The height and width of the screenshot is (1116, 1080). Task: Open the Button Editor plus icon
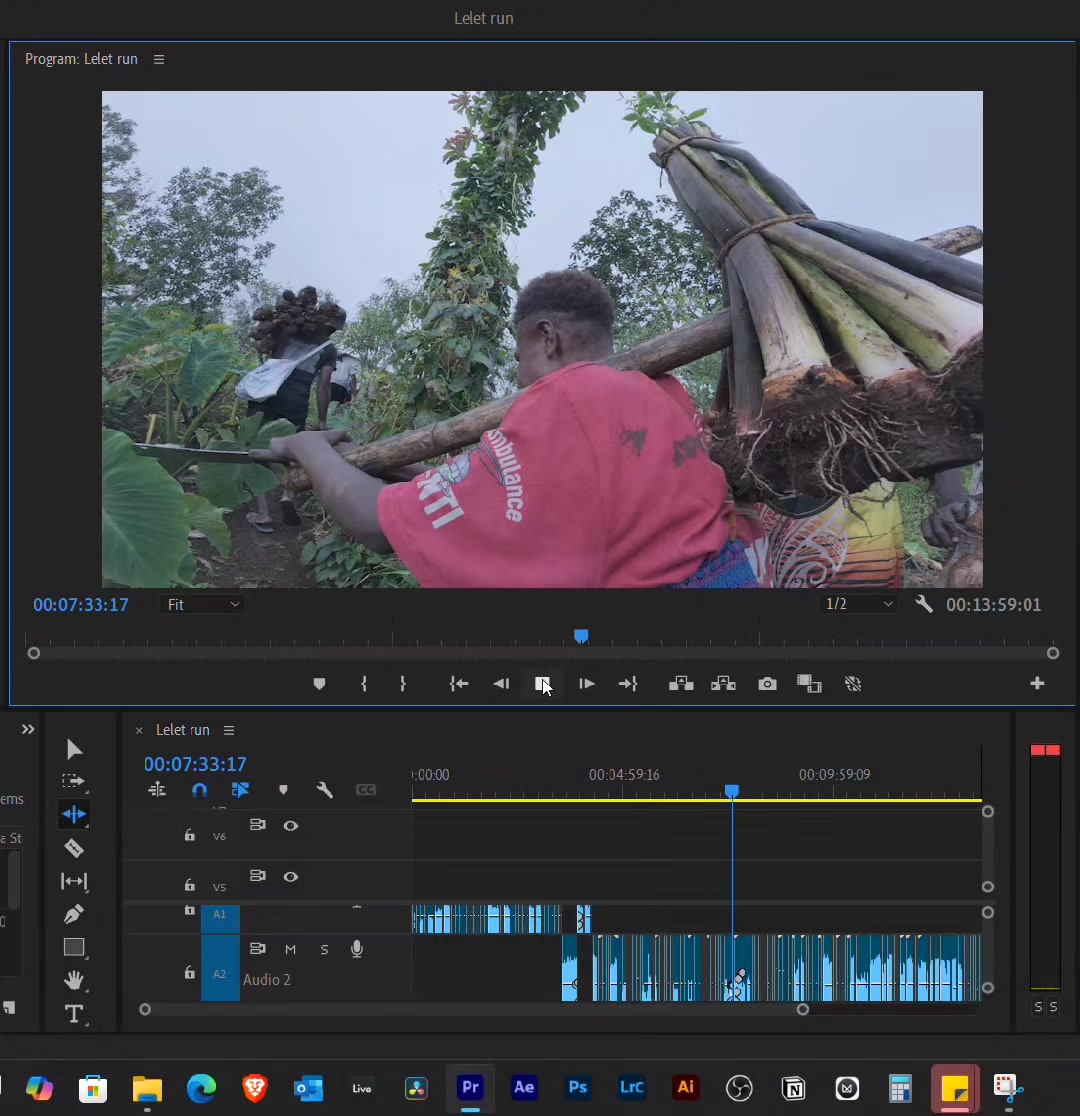tap(1037, 683)
